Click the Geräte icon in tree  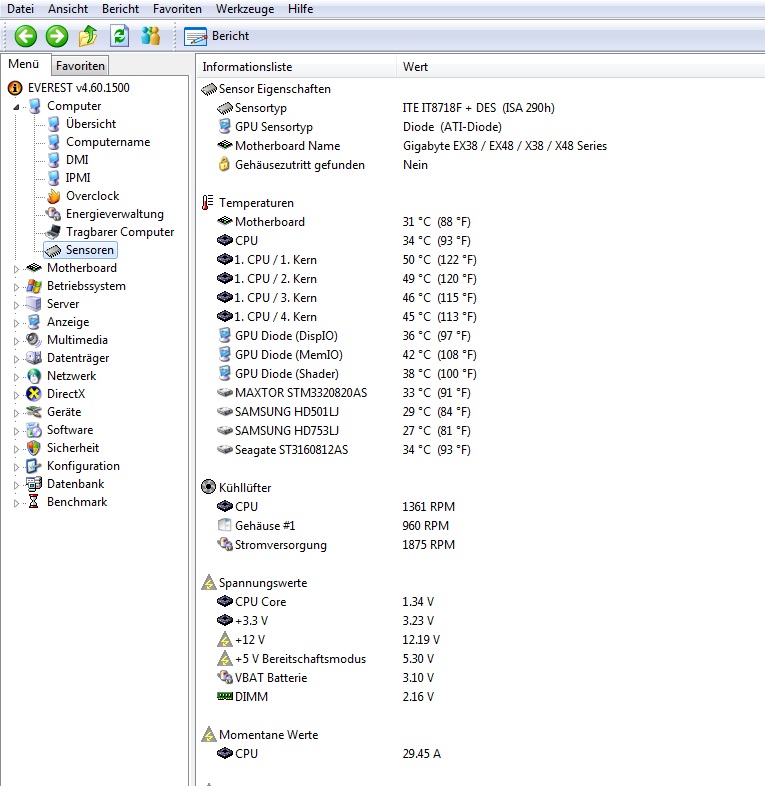point(34,412)
